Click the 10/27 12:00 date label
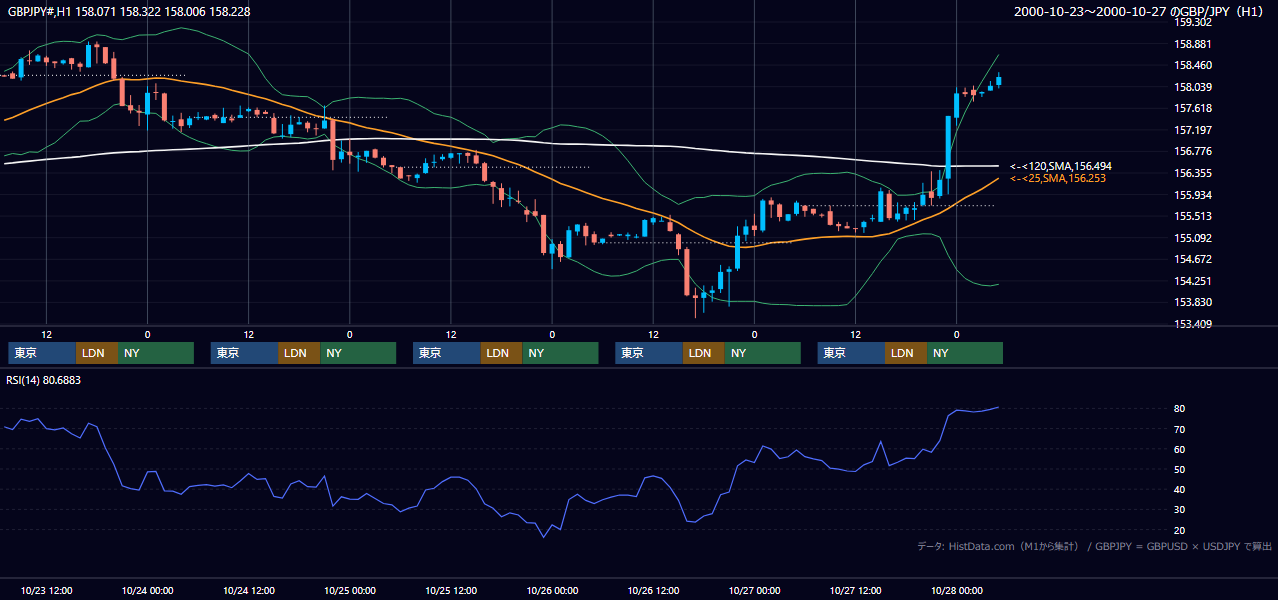This screenshot has width=1278, height=600. point(855,590)
